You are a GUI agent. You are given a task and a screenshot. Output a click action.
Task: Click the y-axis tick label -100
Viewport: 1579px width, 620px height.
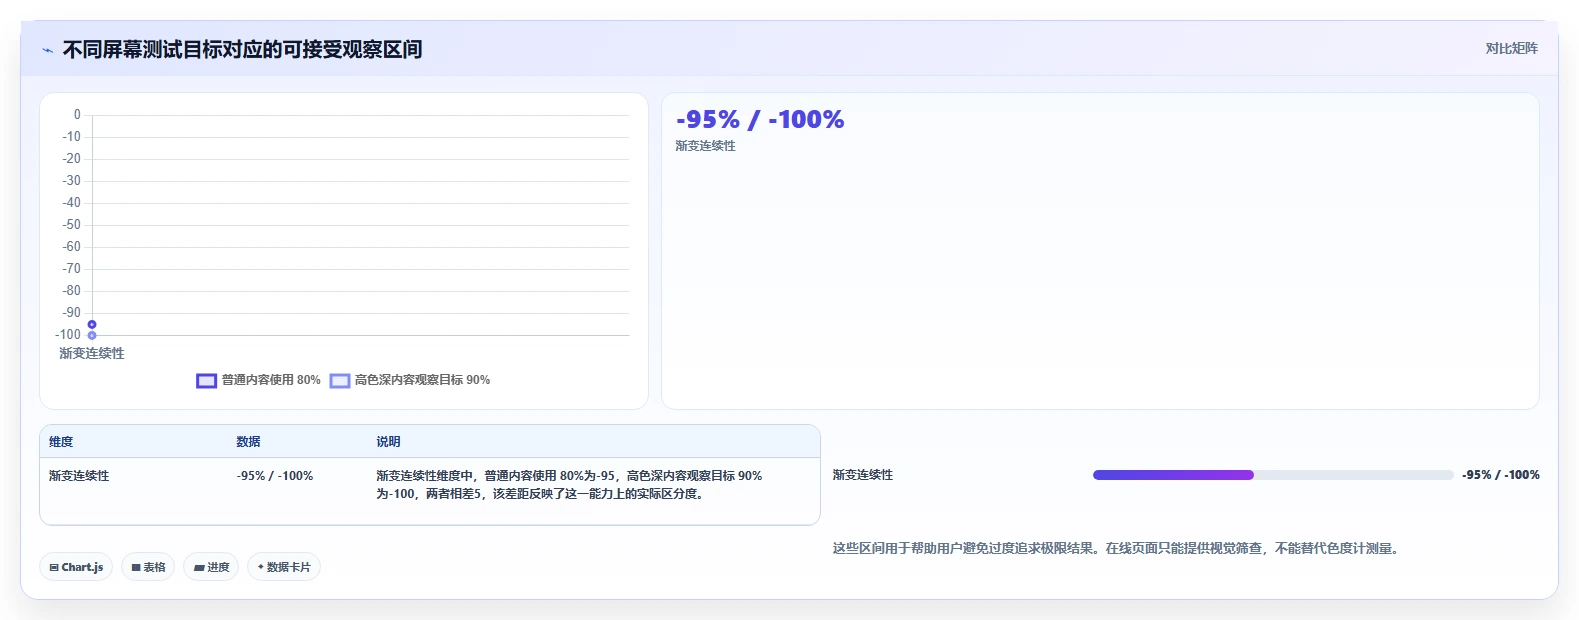click(x=68, y=335)
